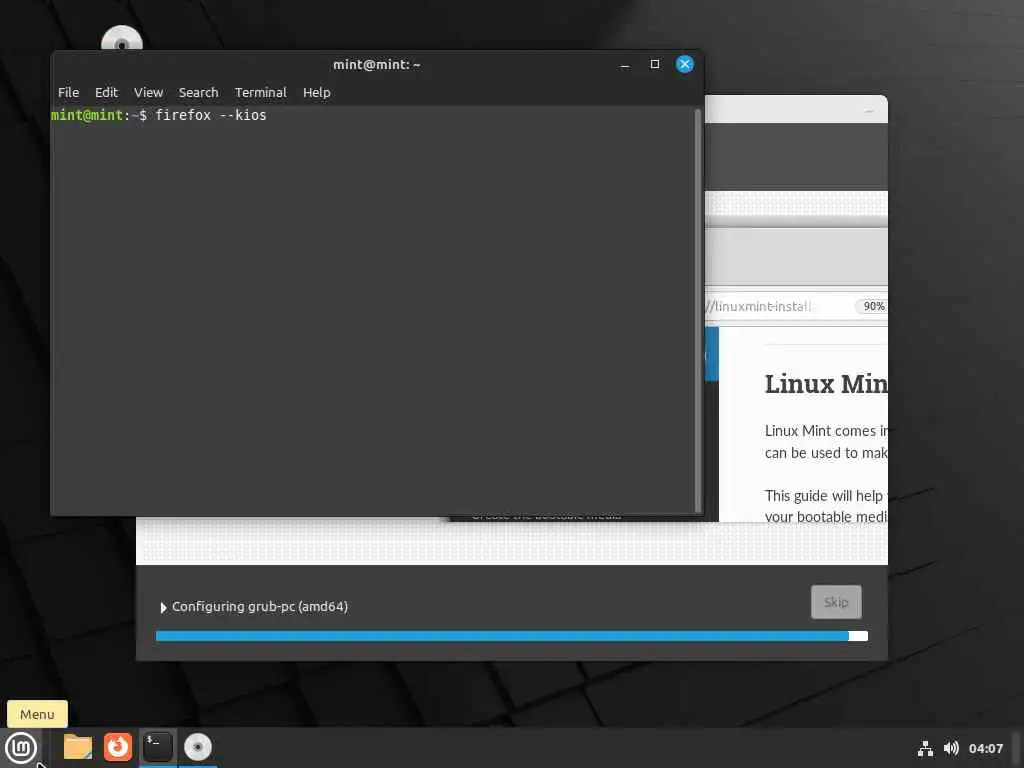The height and width of the screenshot is (768, 1024).
Task: Open the Install Linux Mint desktop disc icon
Action: 121,38
